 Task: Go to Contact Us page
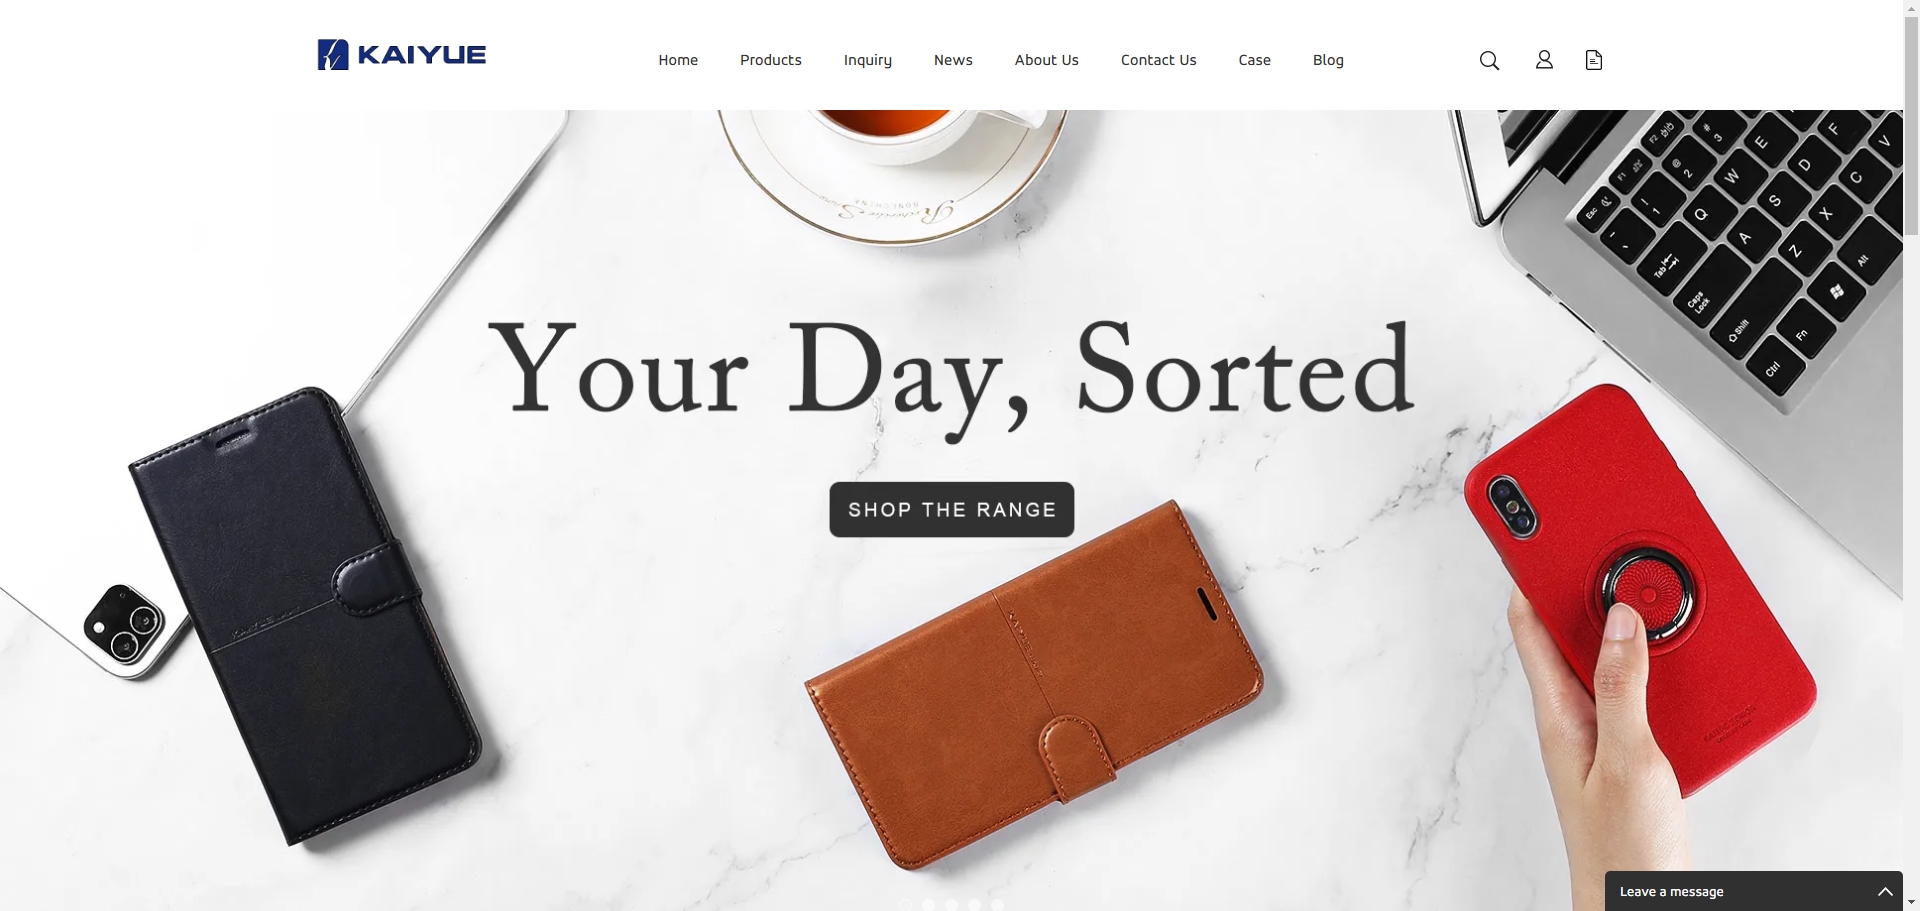point(1159,60)
